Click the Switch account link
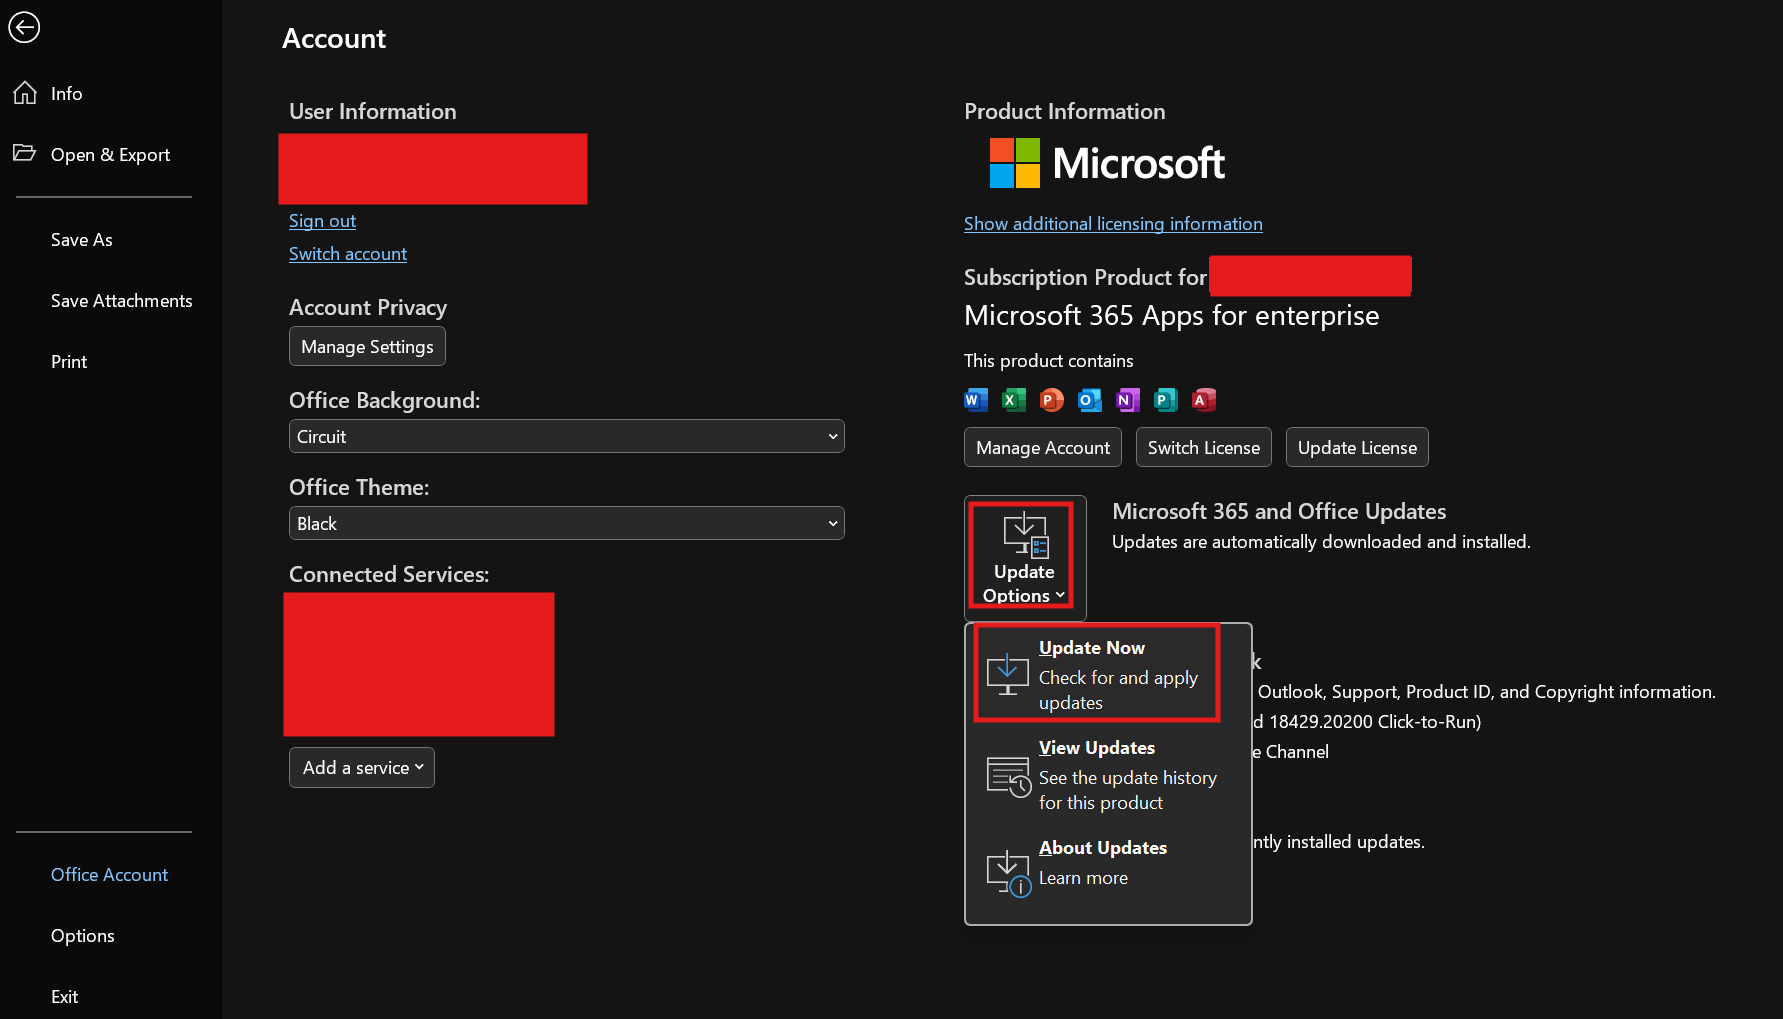 (348, 254)
